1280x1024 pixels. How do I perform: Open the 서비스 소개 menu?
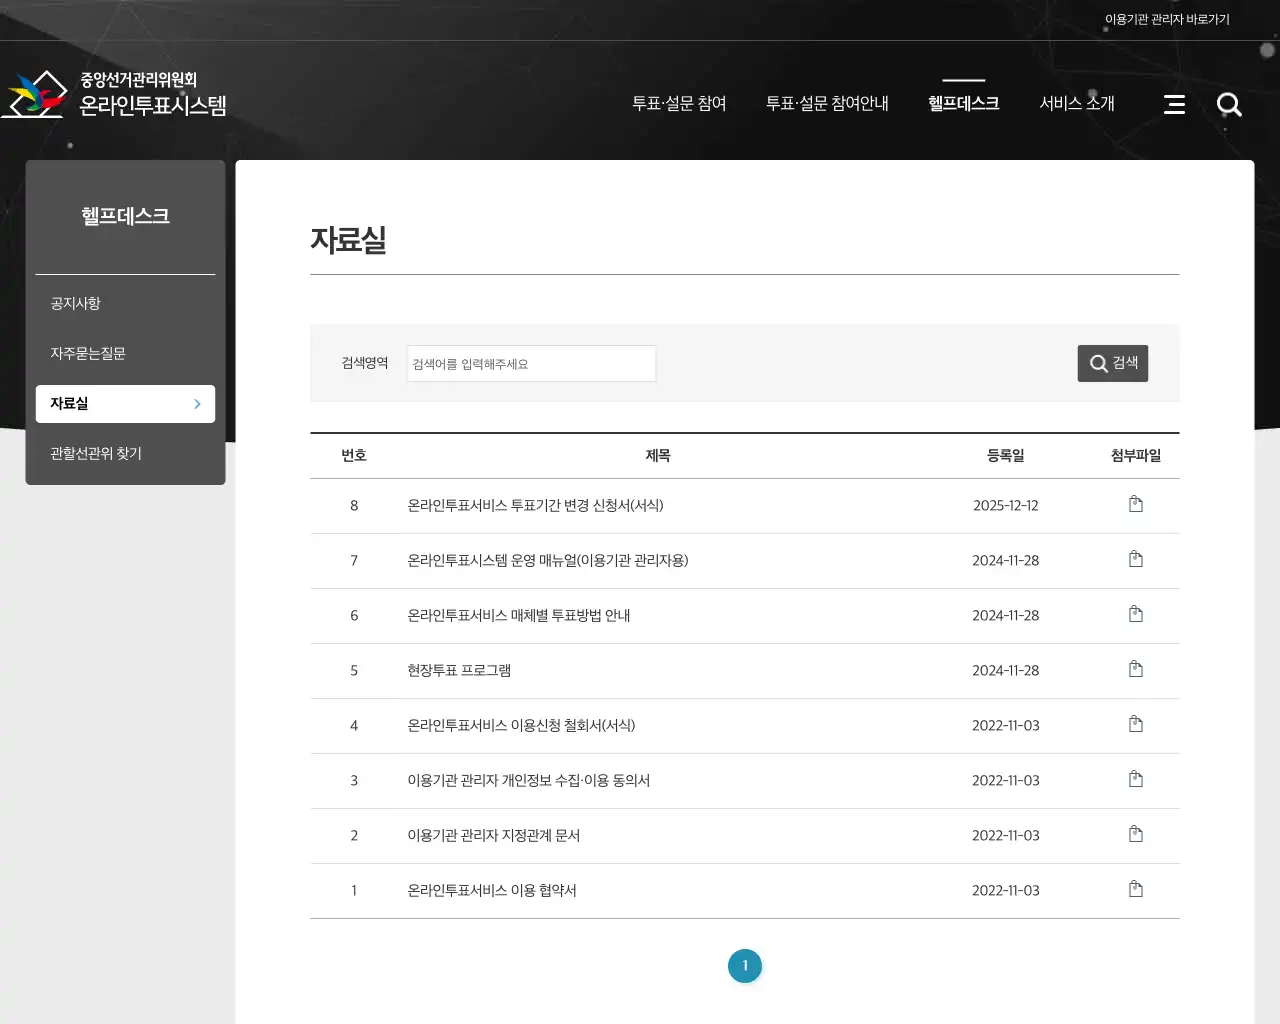coord(1076,103)
